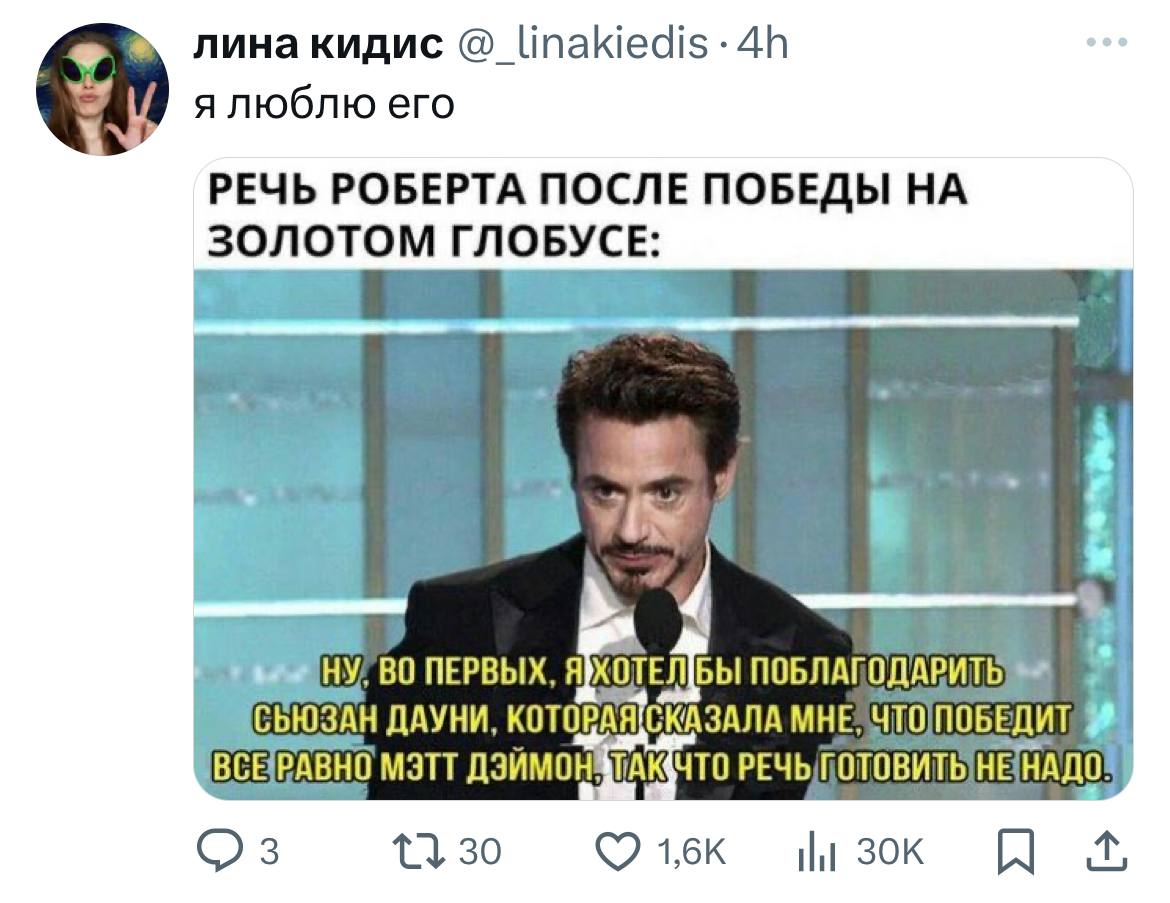Click the like count 1,6K

[x=692, y=852]
